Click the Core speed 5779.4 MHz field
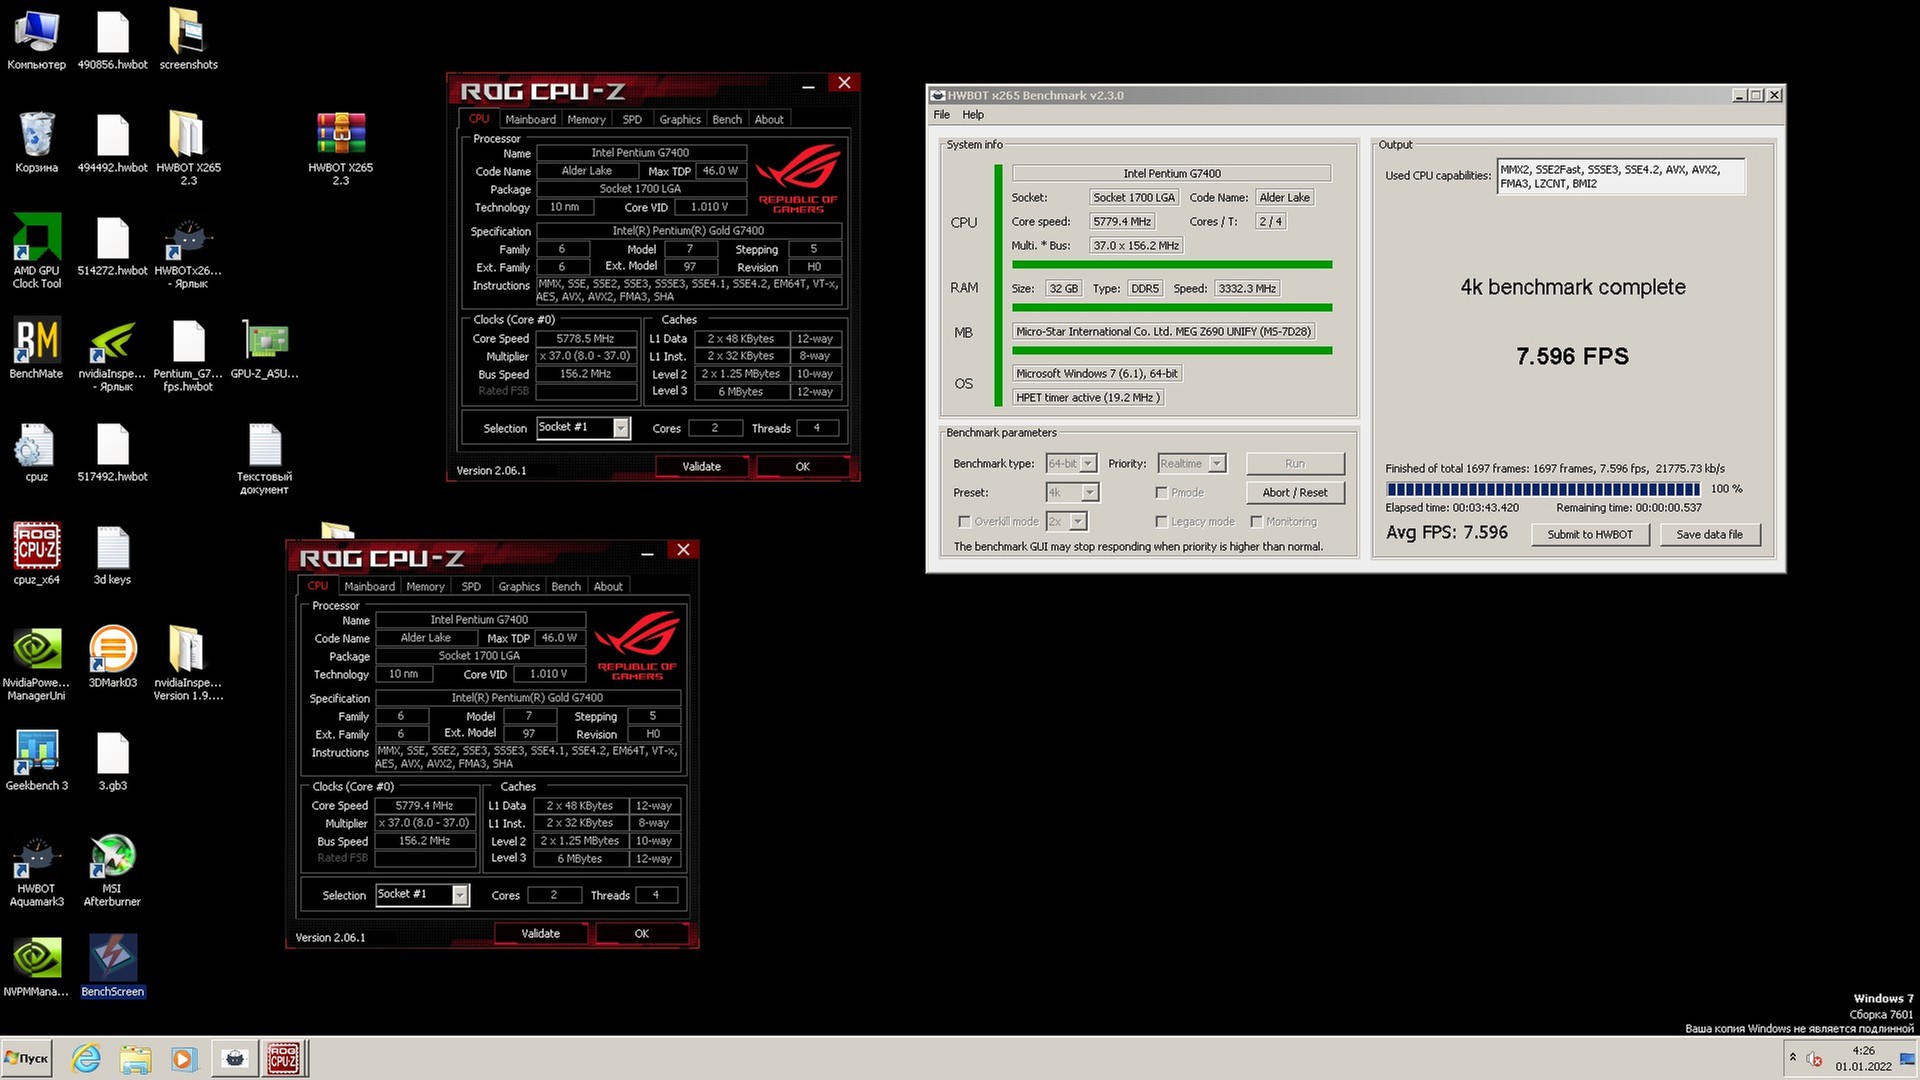Image resolution: width=1920 pixels, height=1080 pixels. coord(1121,221)
